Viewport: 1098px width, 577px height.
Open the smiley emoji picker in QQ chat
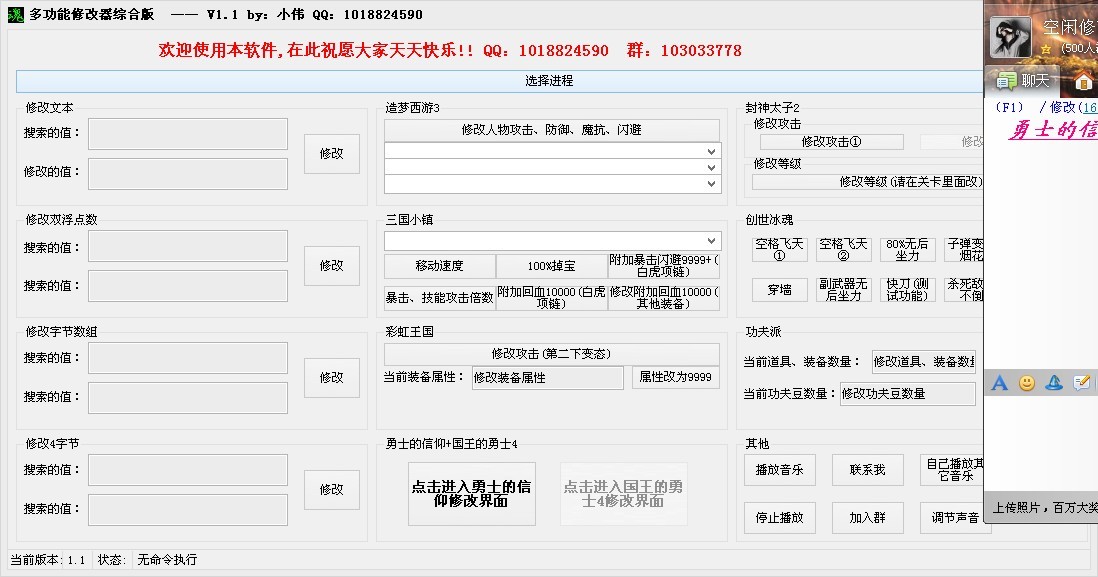(x=1027, y=382)
